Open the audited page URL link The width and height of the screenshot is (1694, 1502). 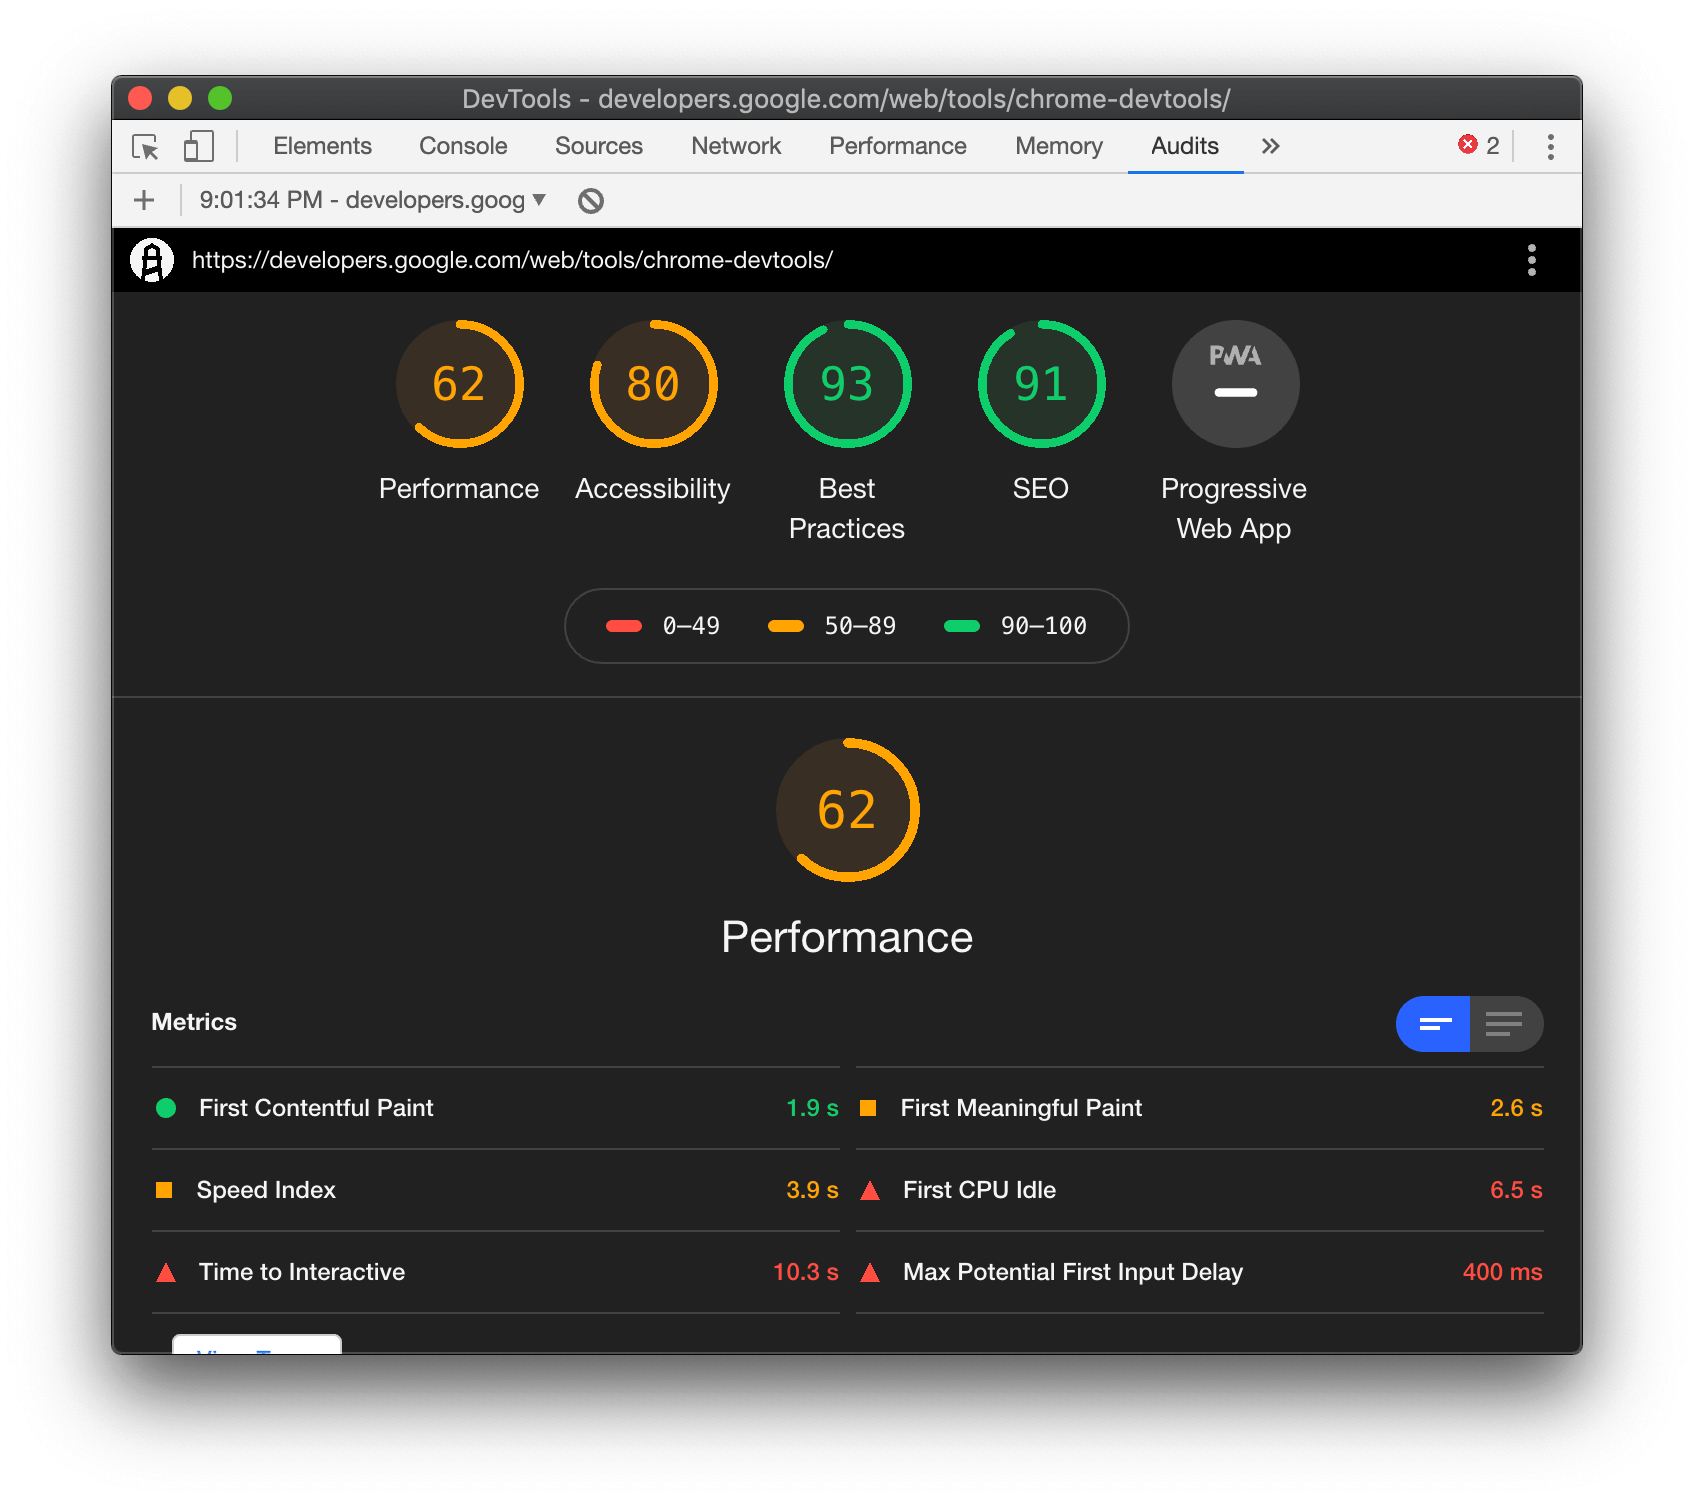(x=512, y=260)
